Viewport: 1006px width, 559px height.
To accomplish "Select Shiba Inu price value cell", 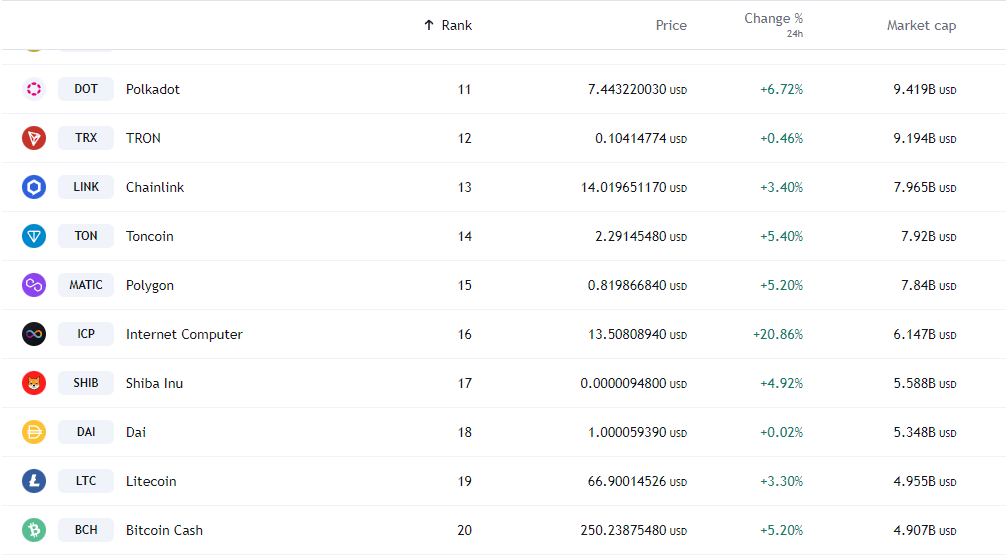I will pyautogui.click(x=632, y=383).
